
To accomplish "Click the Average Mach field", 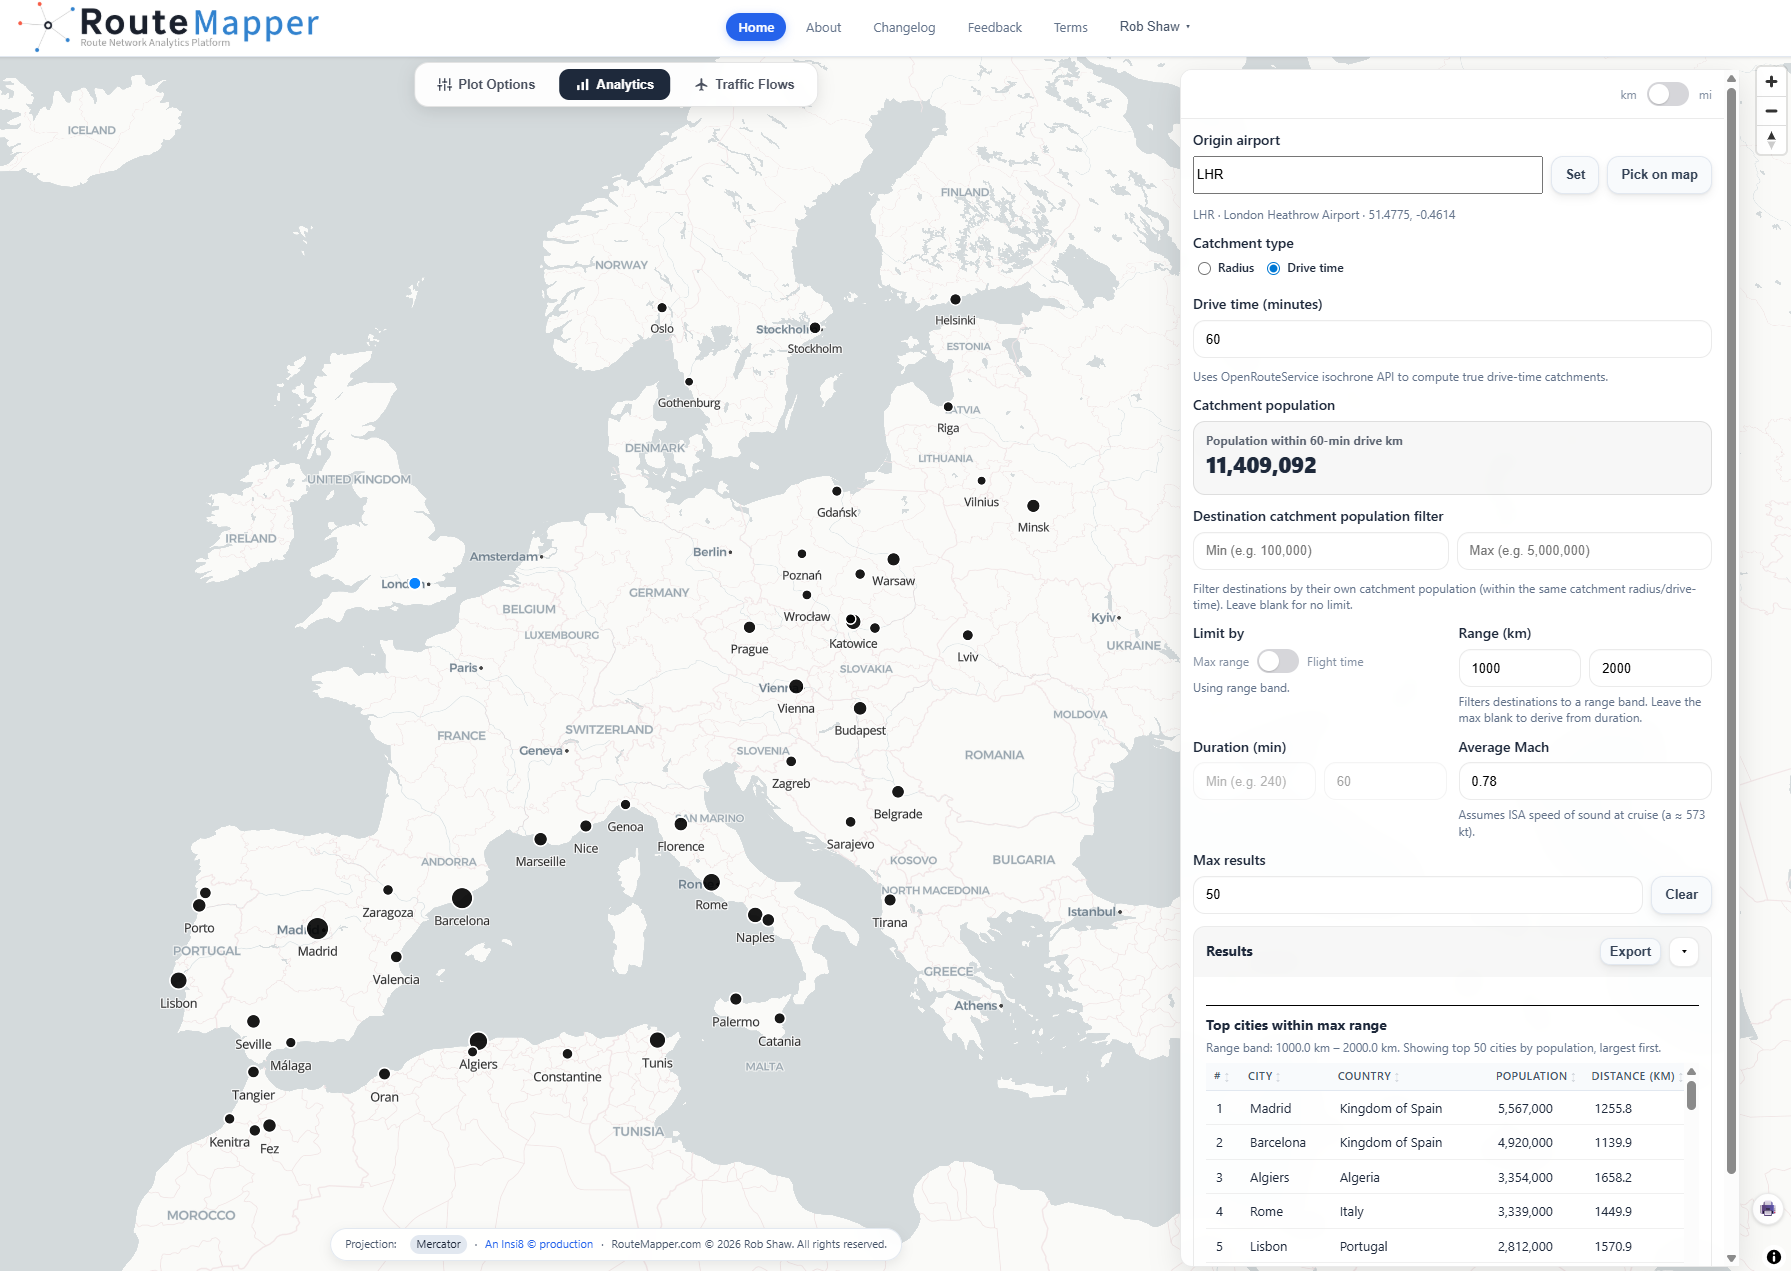I will coord(1585,781).
